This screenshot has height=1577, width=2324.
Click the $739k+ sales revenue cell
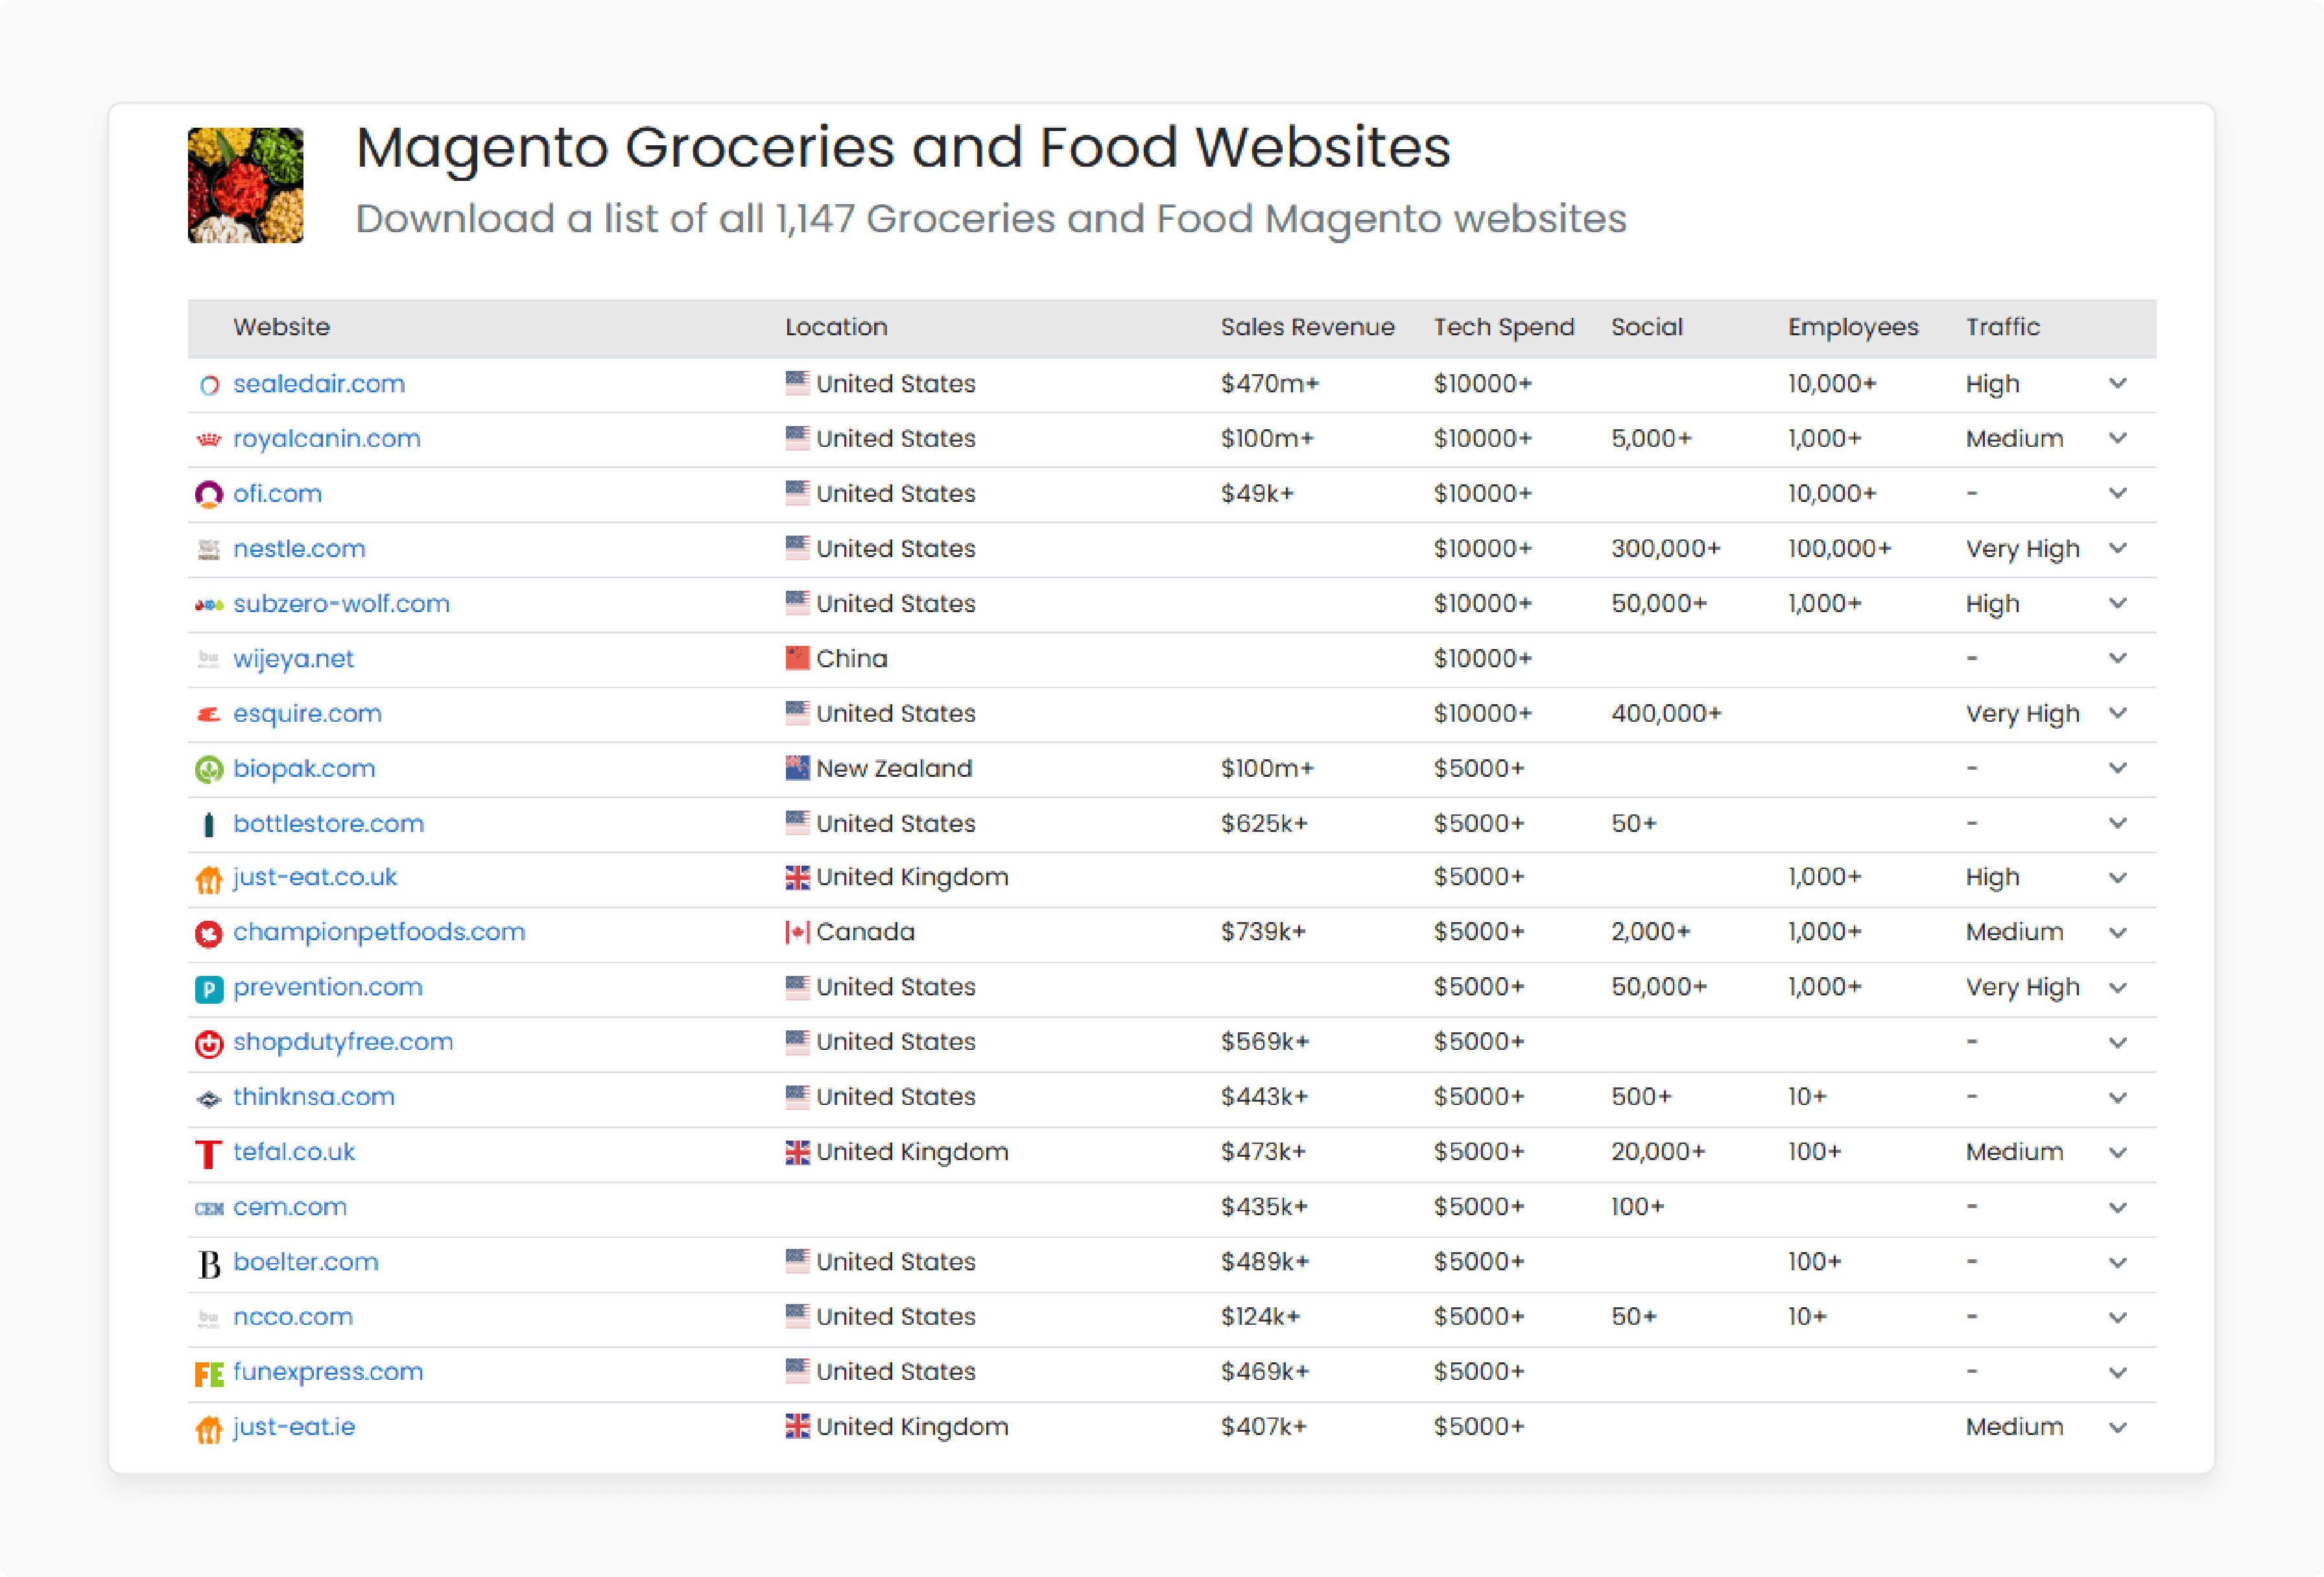[x=1263, y=932]
